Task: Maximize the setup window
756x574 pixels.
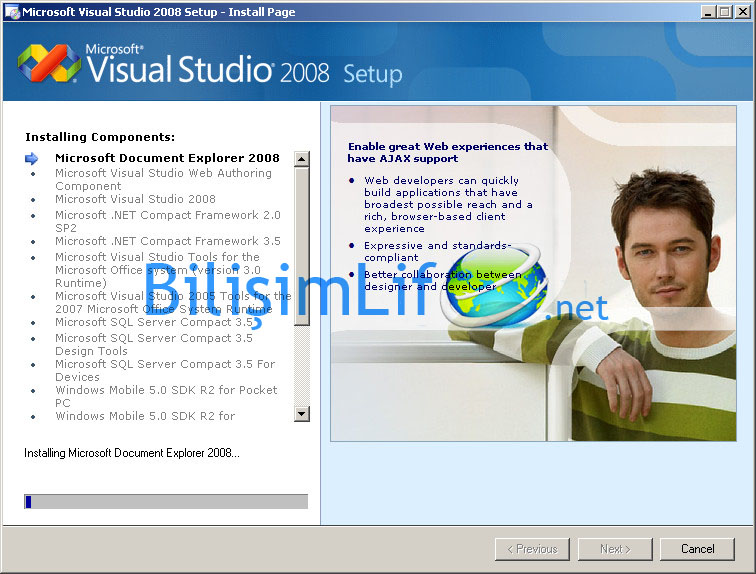Action: point(724,12)
